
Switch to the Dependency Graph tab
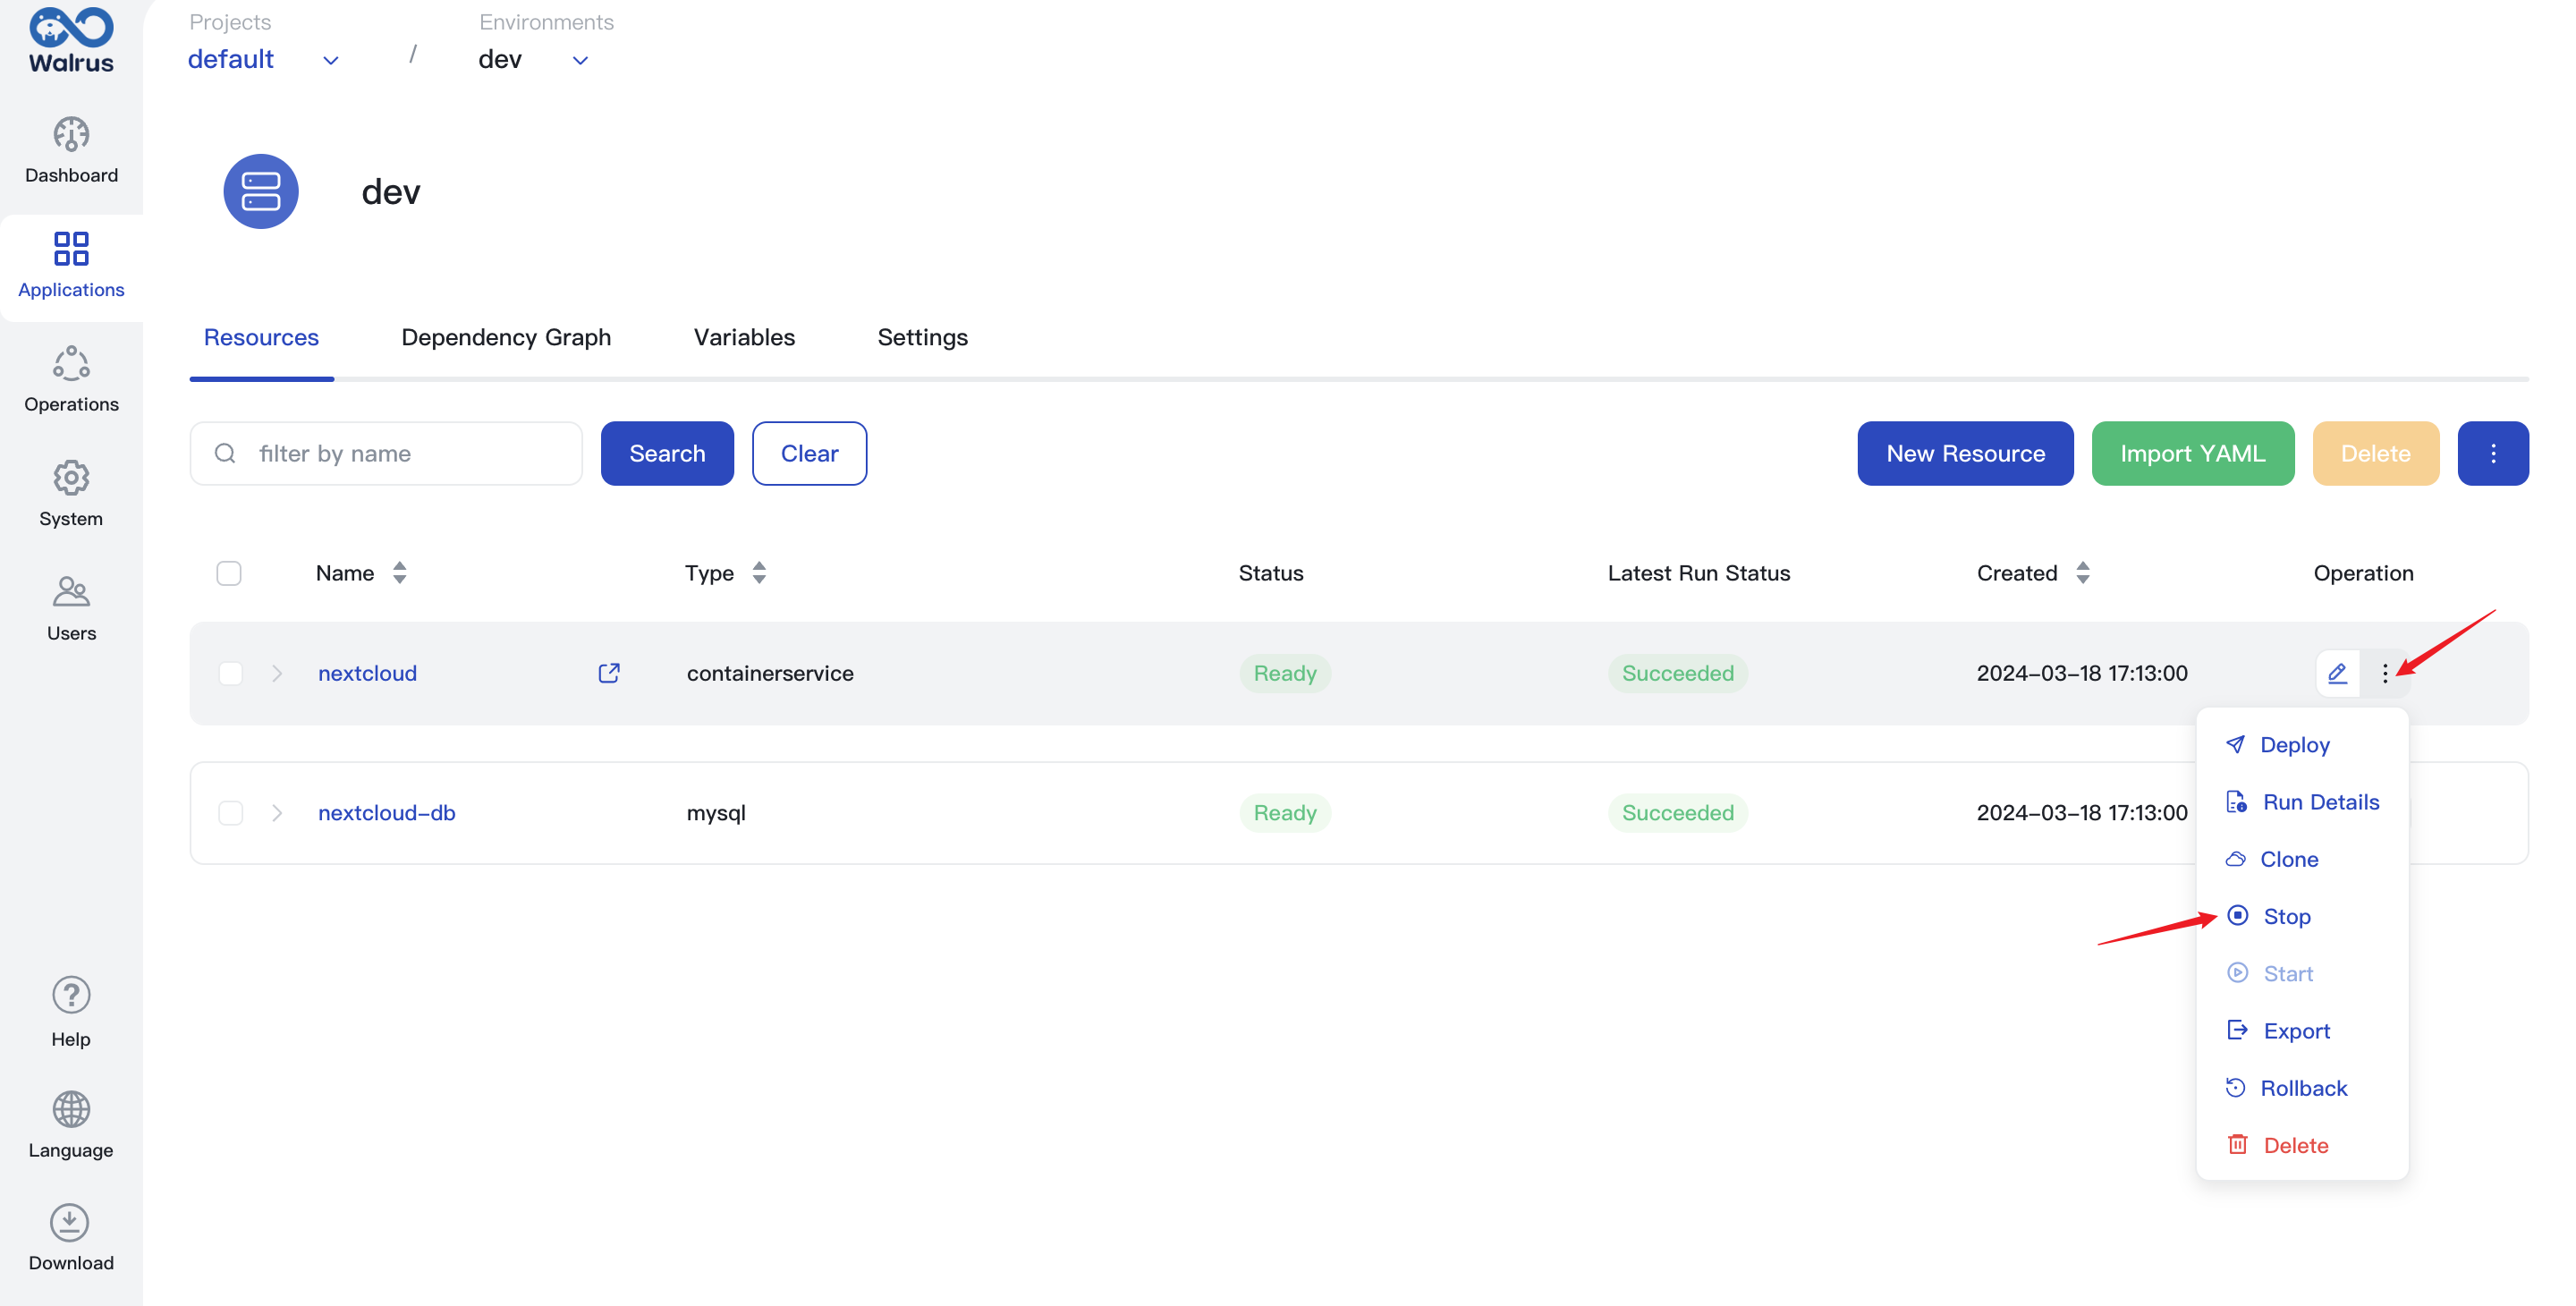click(x=506, y=336)
